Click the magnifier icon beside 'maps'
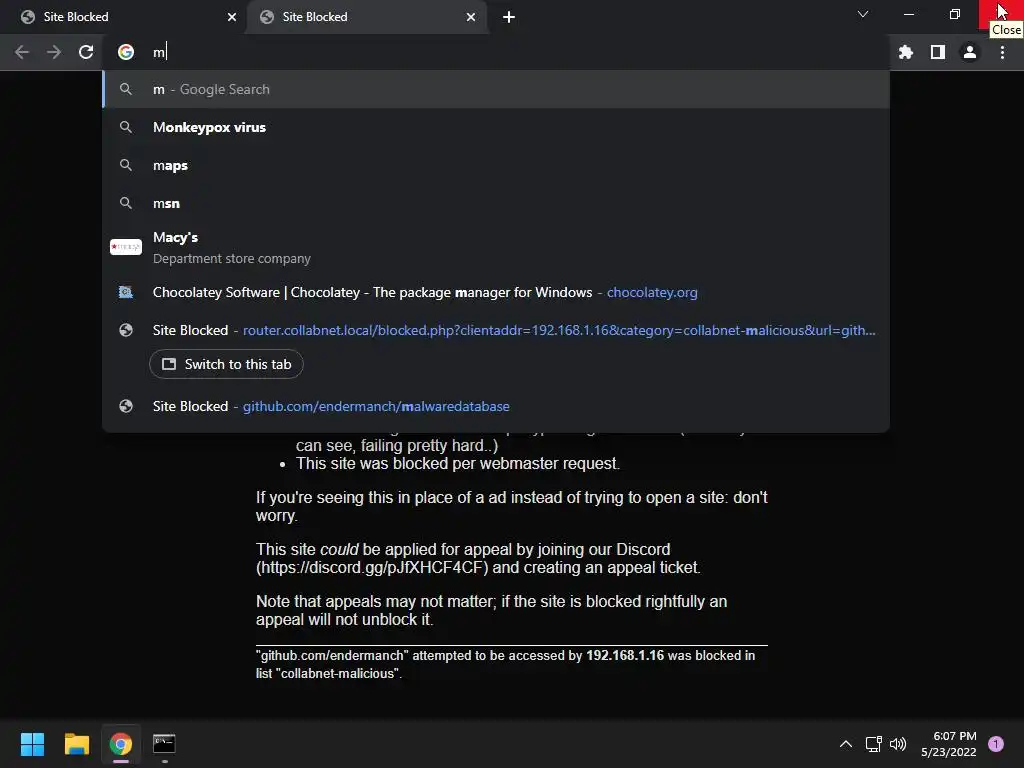Viewport: 1024px width, 768px height. click(126, 165)
